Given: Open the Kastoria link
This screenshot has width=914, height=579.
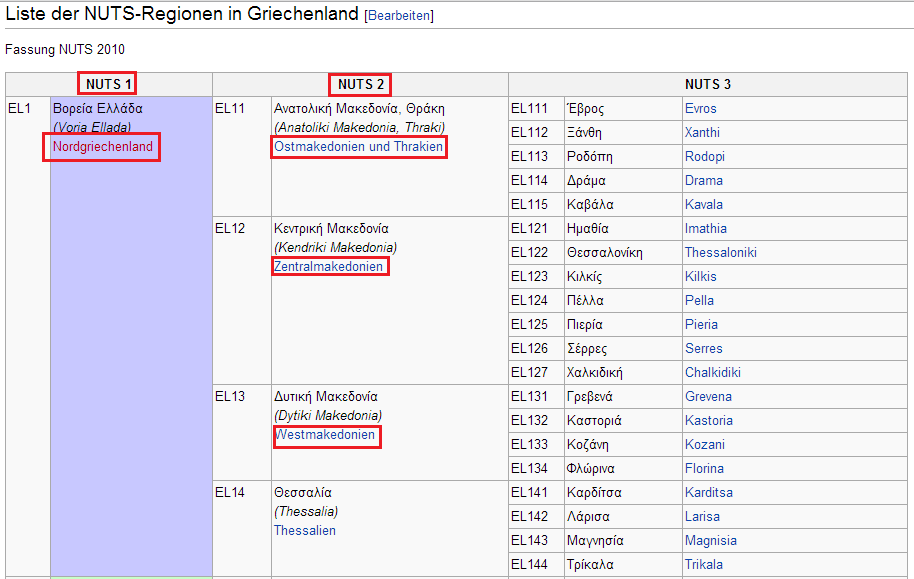Looking at the screenshot, I should pyautogui.click(x=709, y=420).
